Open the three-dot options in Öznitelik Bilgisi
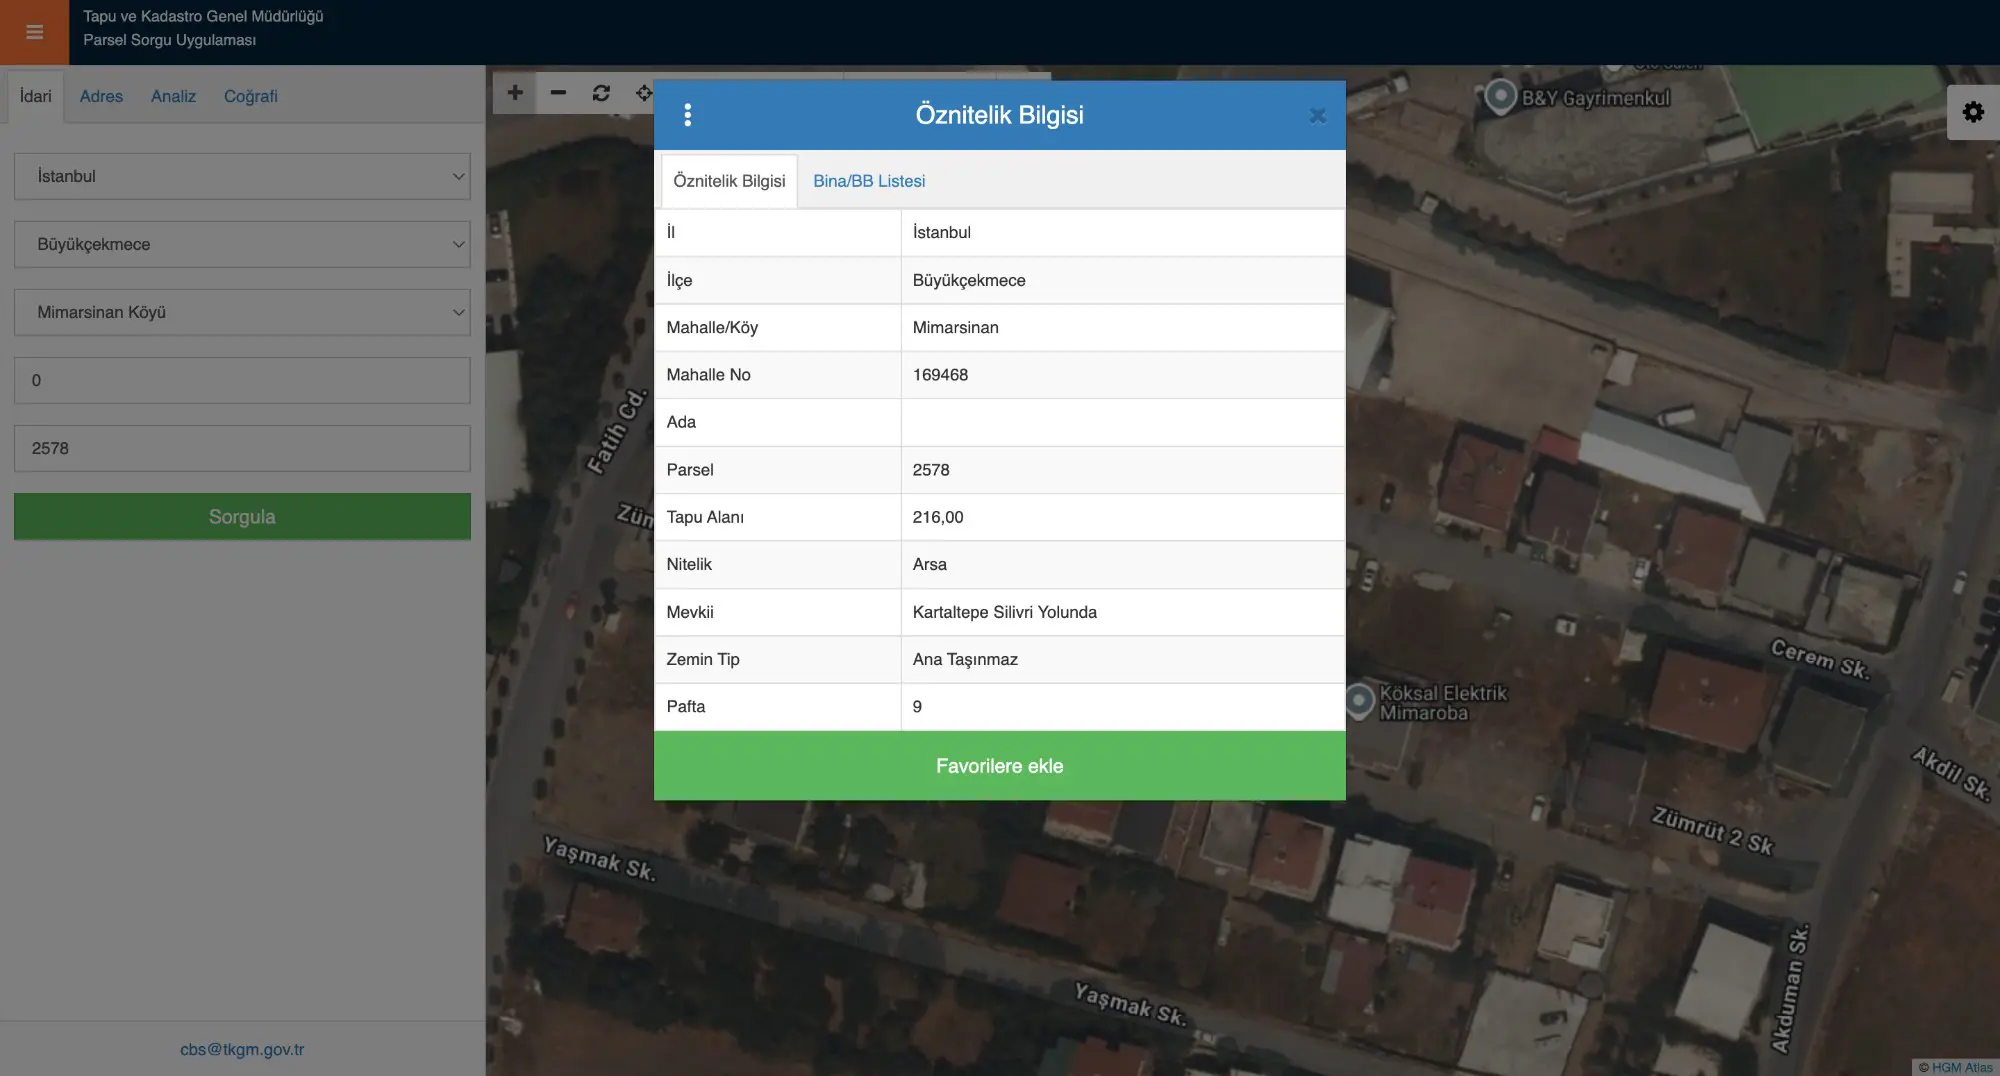Viewport: 2000px width, 1076px height. 687,115
